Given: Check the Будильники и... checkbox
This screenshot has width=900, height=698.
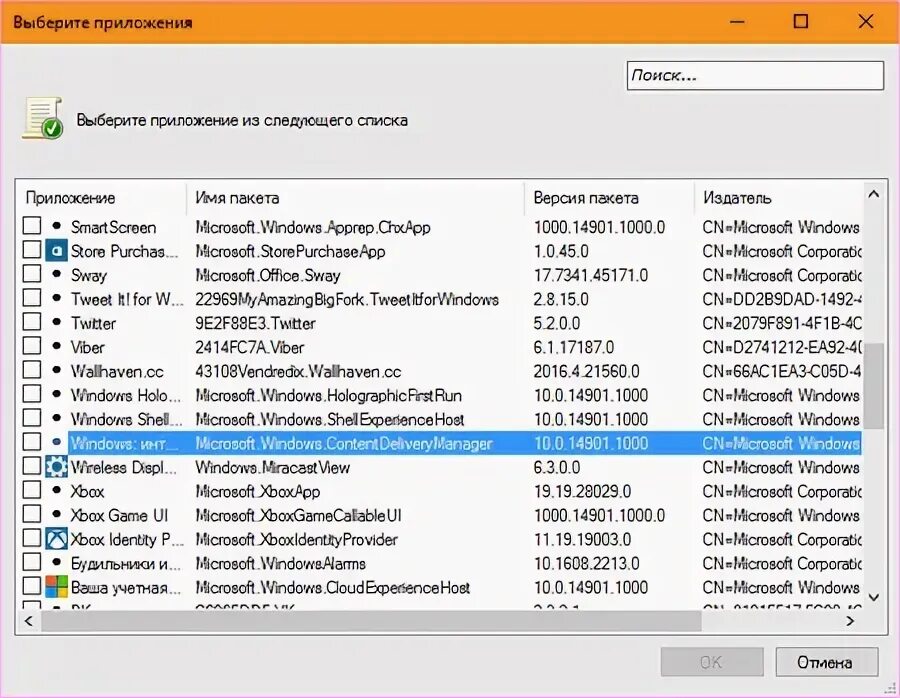Looking at the screenshot, I should coord(32,563).
